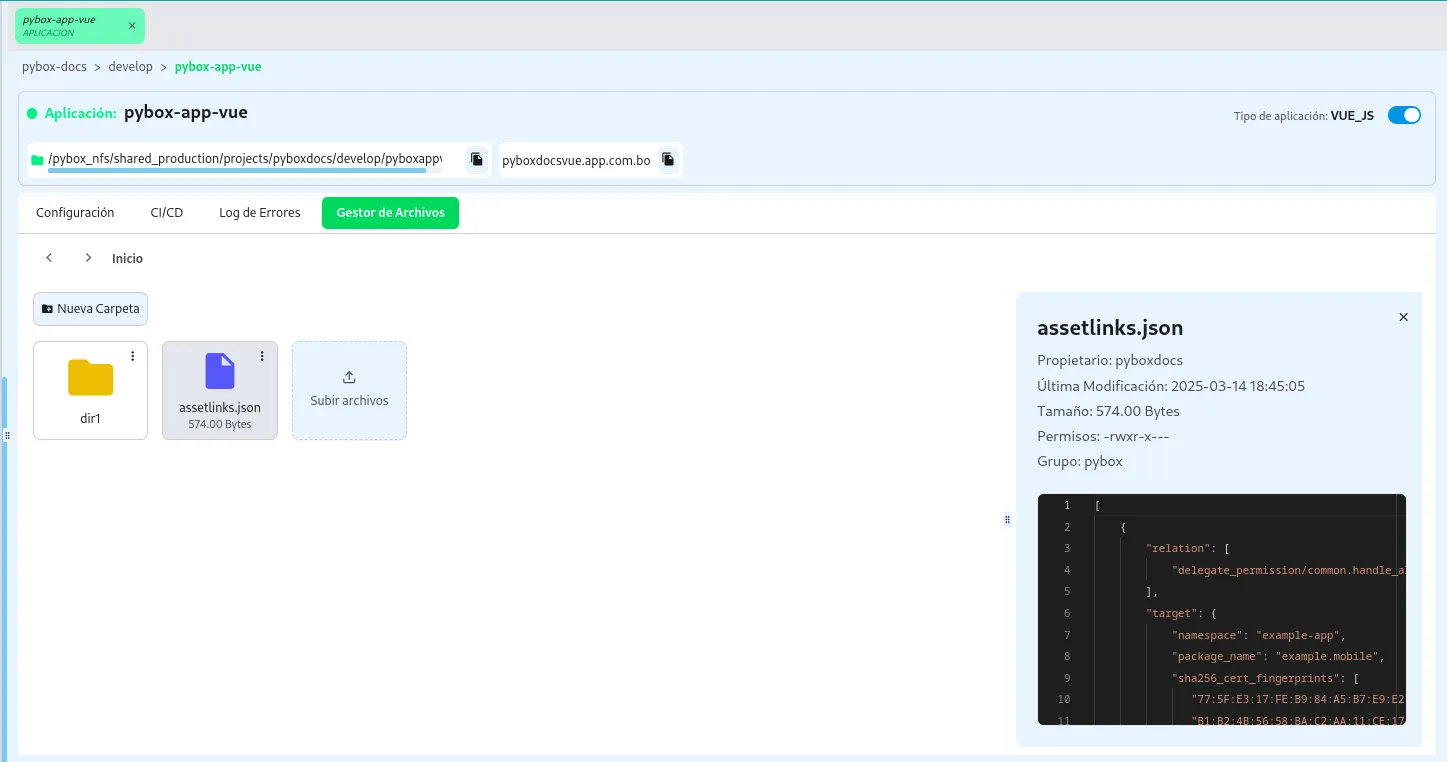The height and width of the screenshot is (762, 1447).
Task: Go back with the left chevron
Action: [49, 258]
